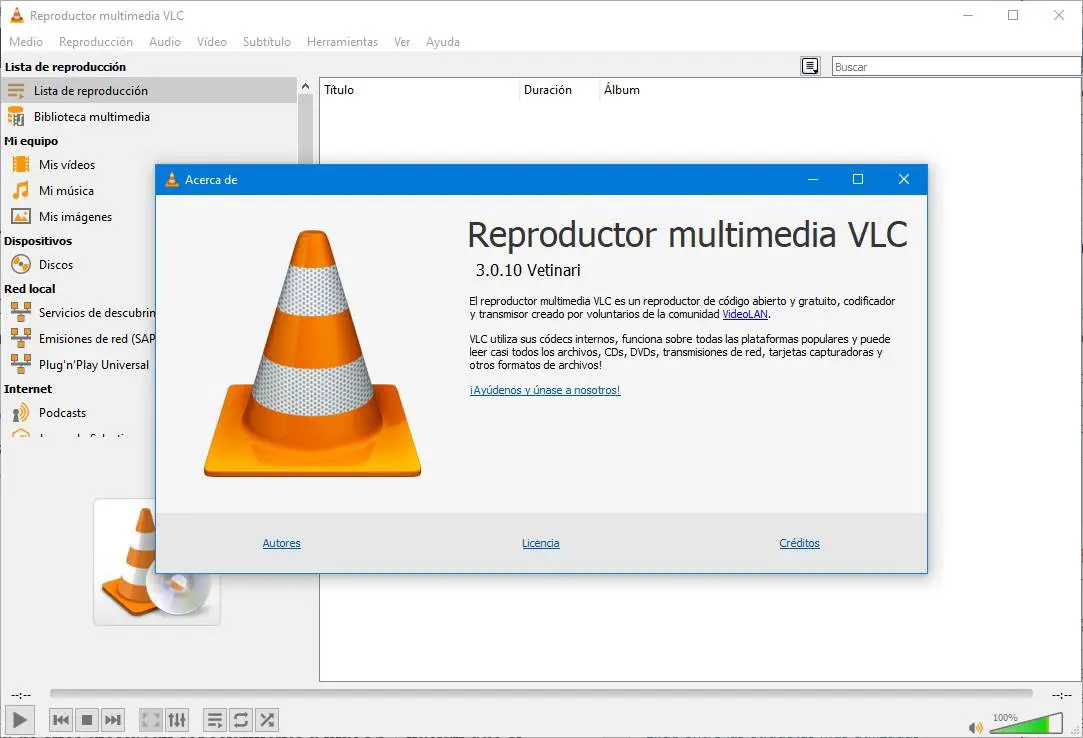
Task: Open the Audio menu
Action: (x=165, y=41)
